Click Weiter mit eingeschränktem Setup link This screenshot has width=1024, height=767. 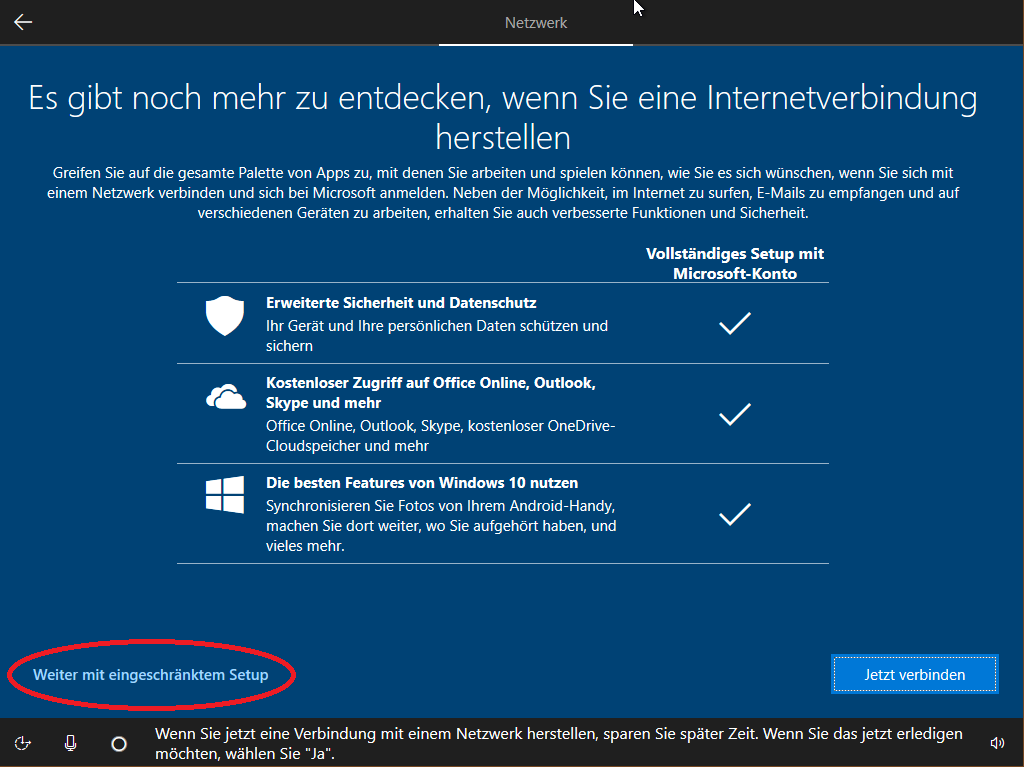click(x=151, y=675)
